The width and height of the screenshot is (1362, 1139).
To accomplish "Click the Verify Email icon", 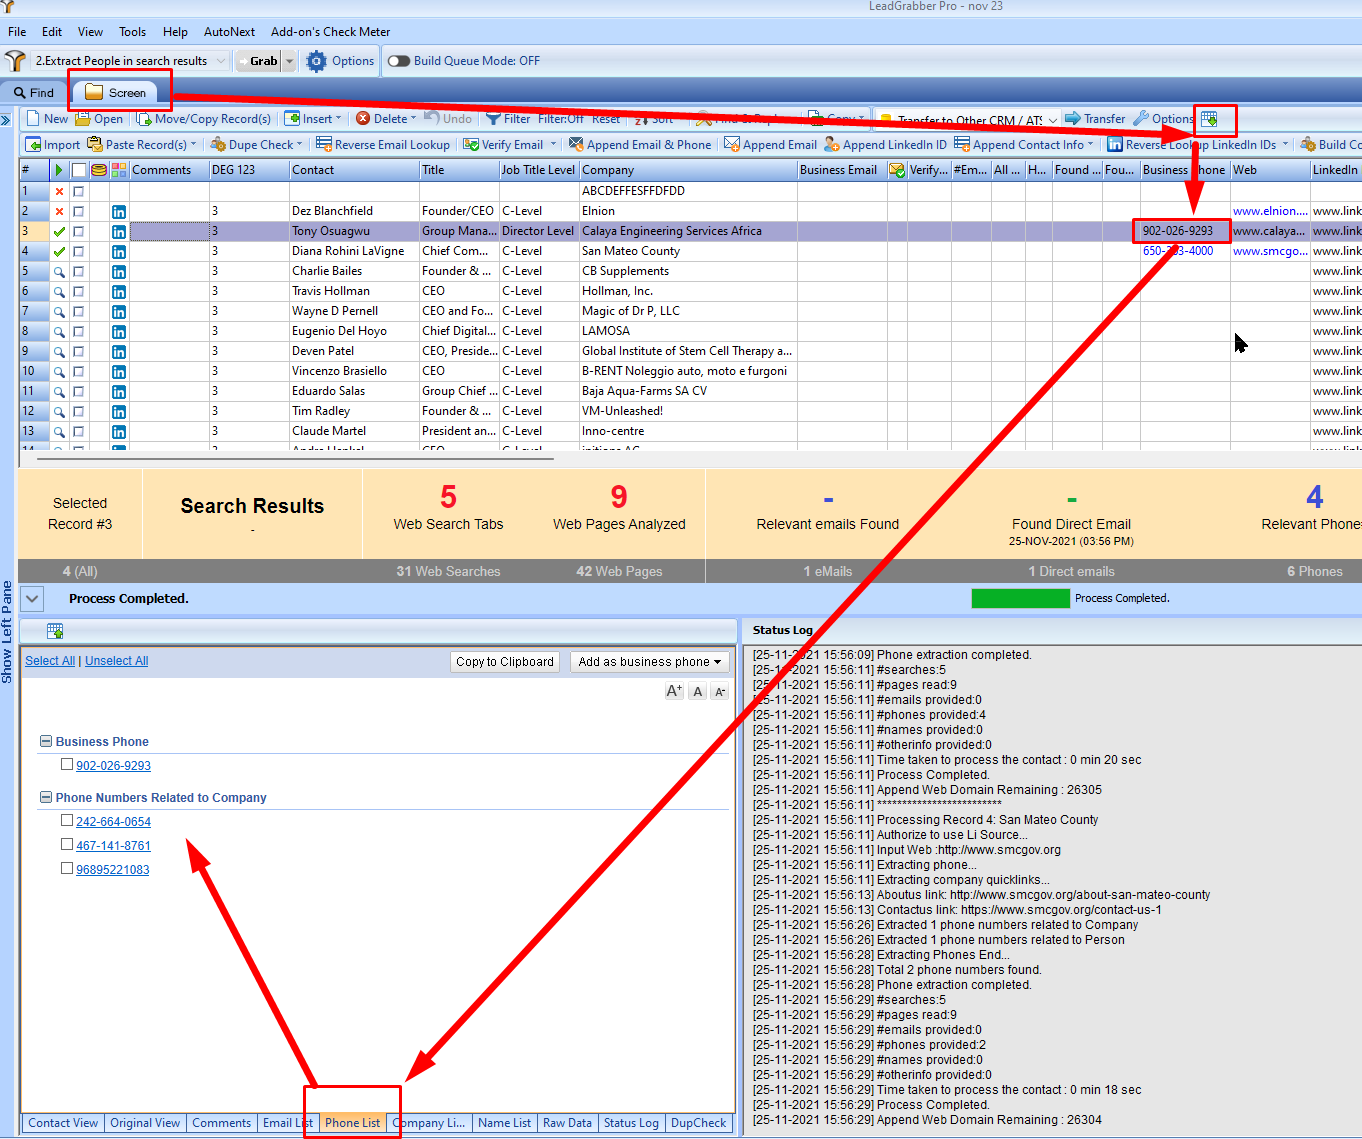I will coord(471,145).
